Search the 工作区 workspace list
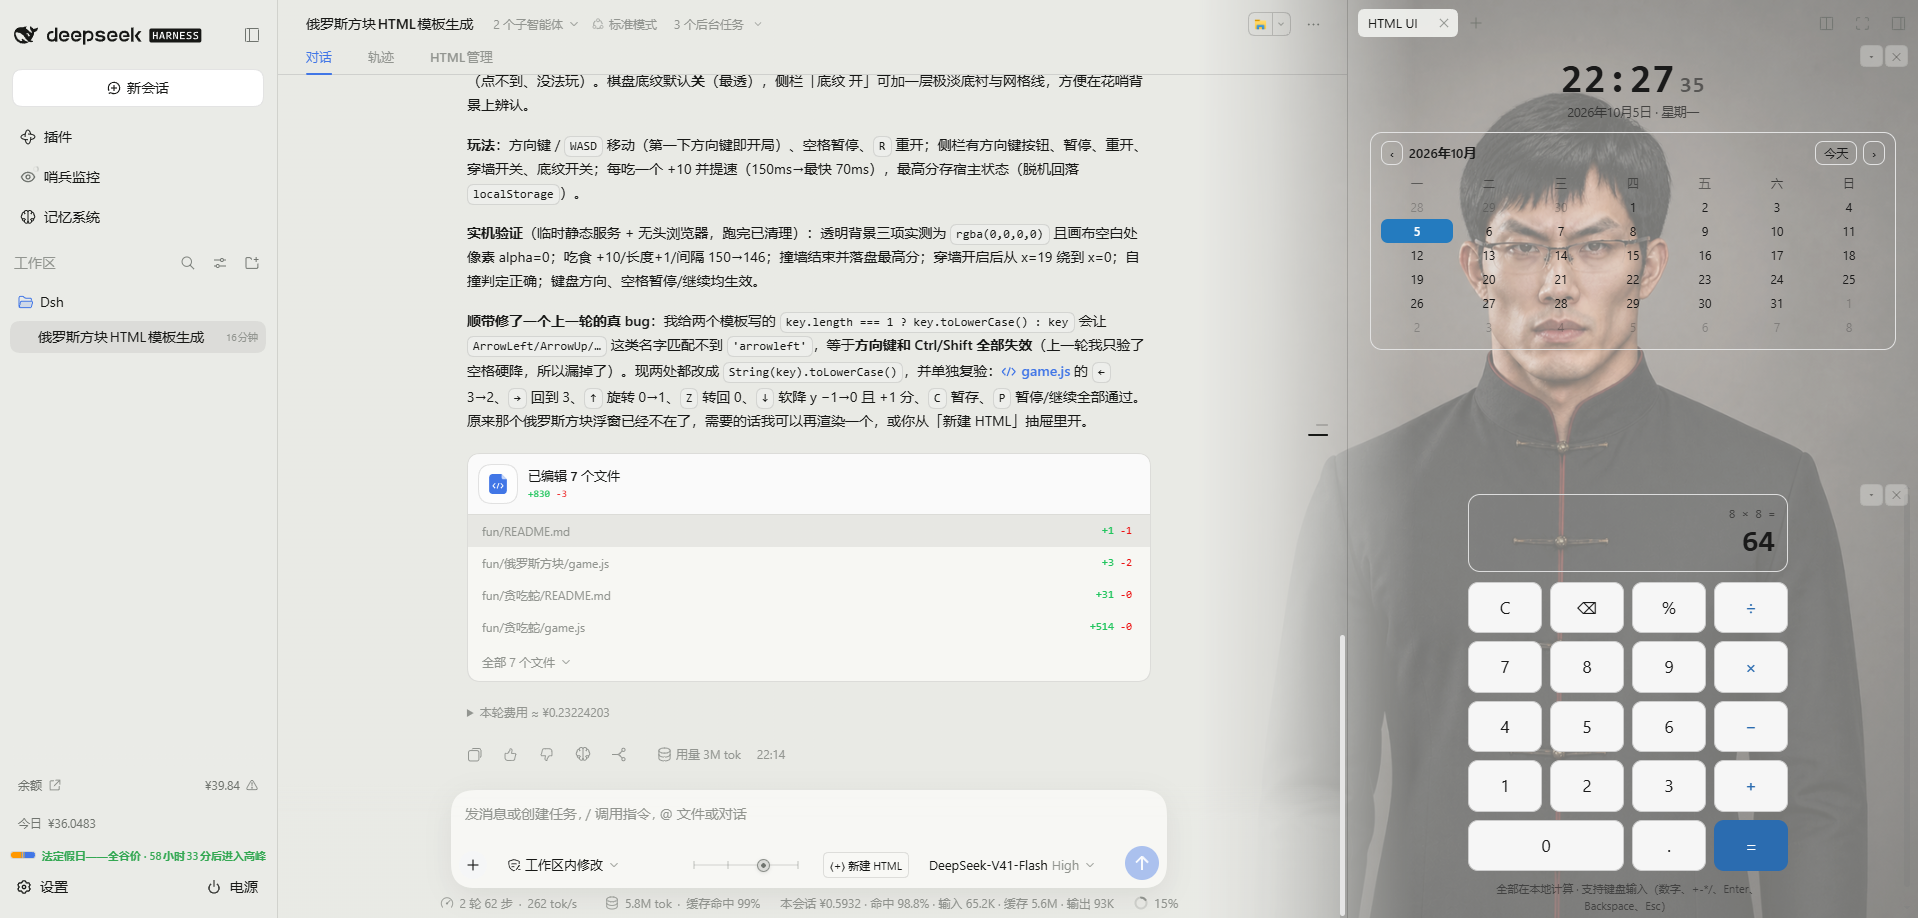The image size is (1918, 918). click(x=188, y=263)
